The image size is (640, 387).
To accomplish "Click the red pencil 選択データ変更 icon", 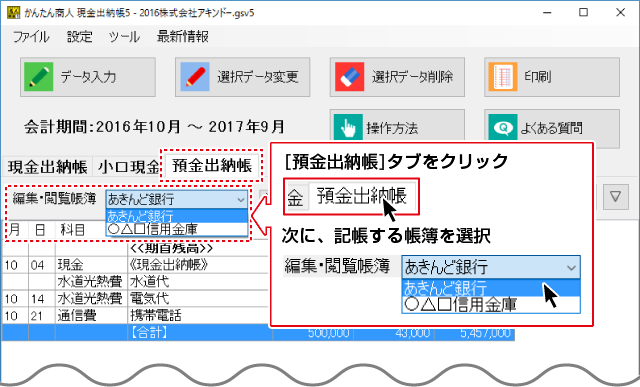I will (x=195, y=77).
